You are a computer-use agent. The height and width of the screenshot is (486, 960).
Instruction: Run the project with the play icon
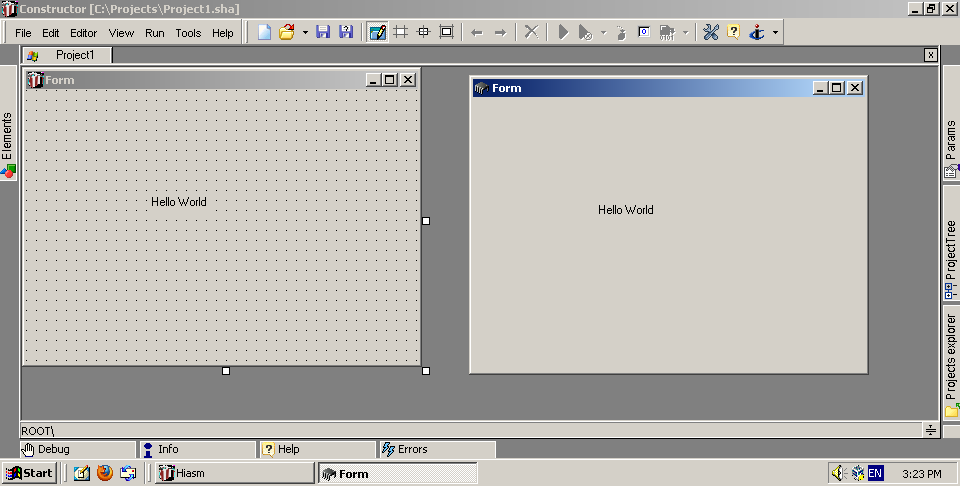pyautogui.click(x=563, y=32)
